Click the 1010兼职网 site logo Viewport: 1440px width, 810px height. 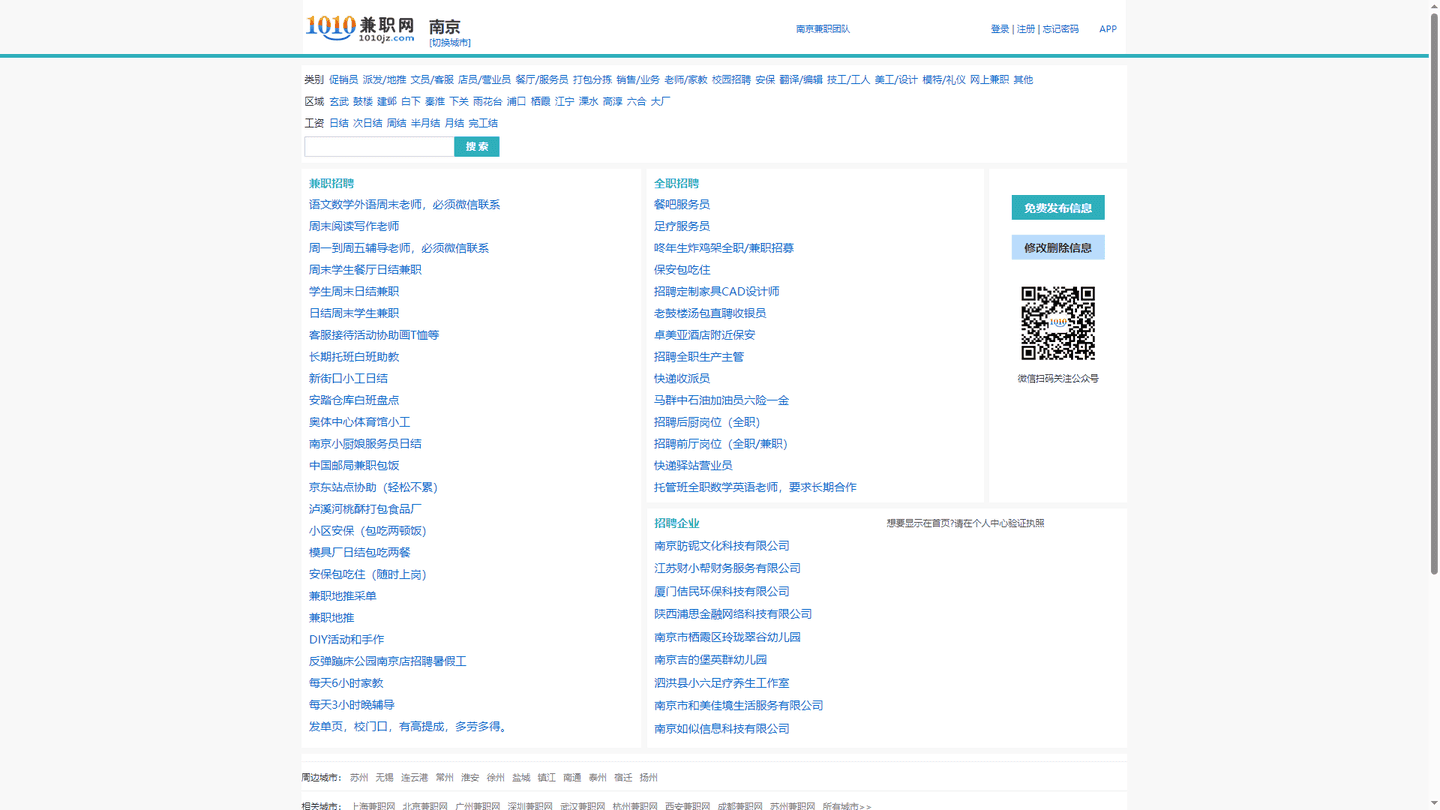point(360,28)
